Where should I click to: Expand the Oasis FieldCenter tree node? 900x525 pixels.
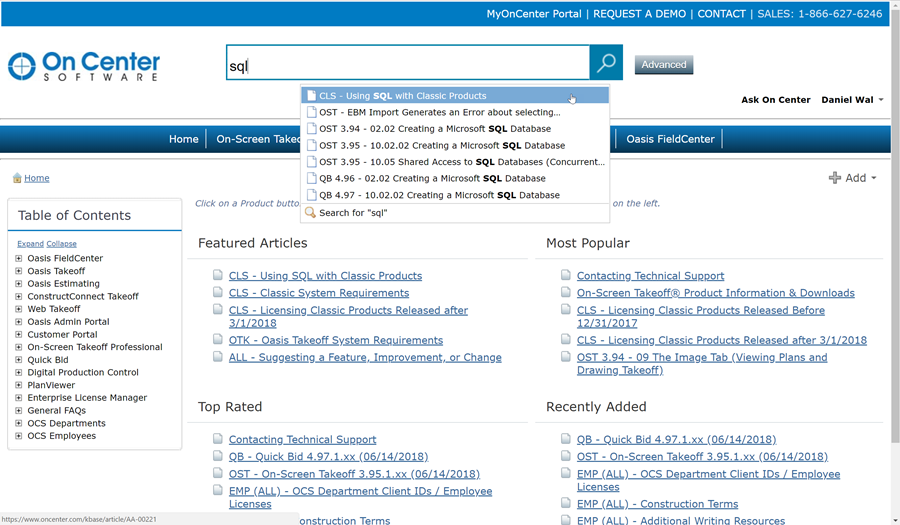[18, 258]
